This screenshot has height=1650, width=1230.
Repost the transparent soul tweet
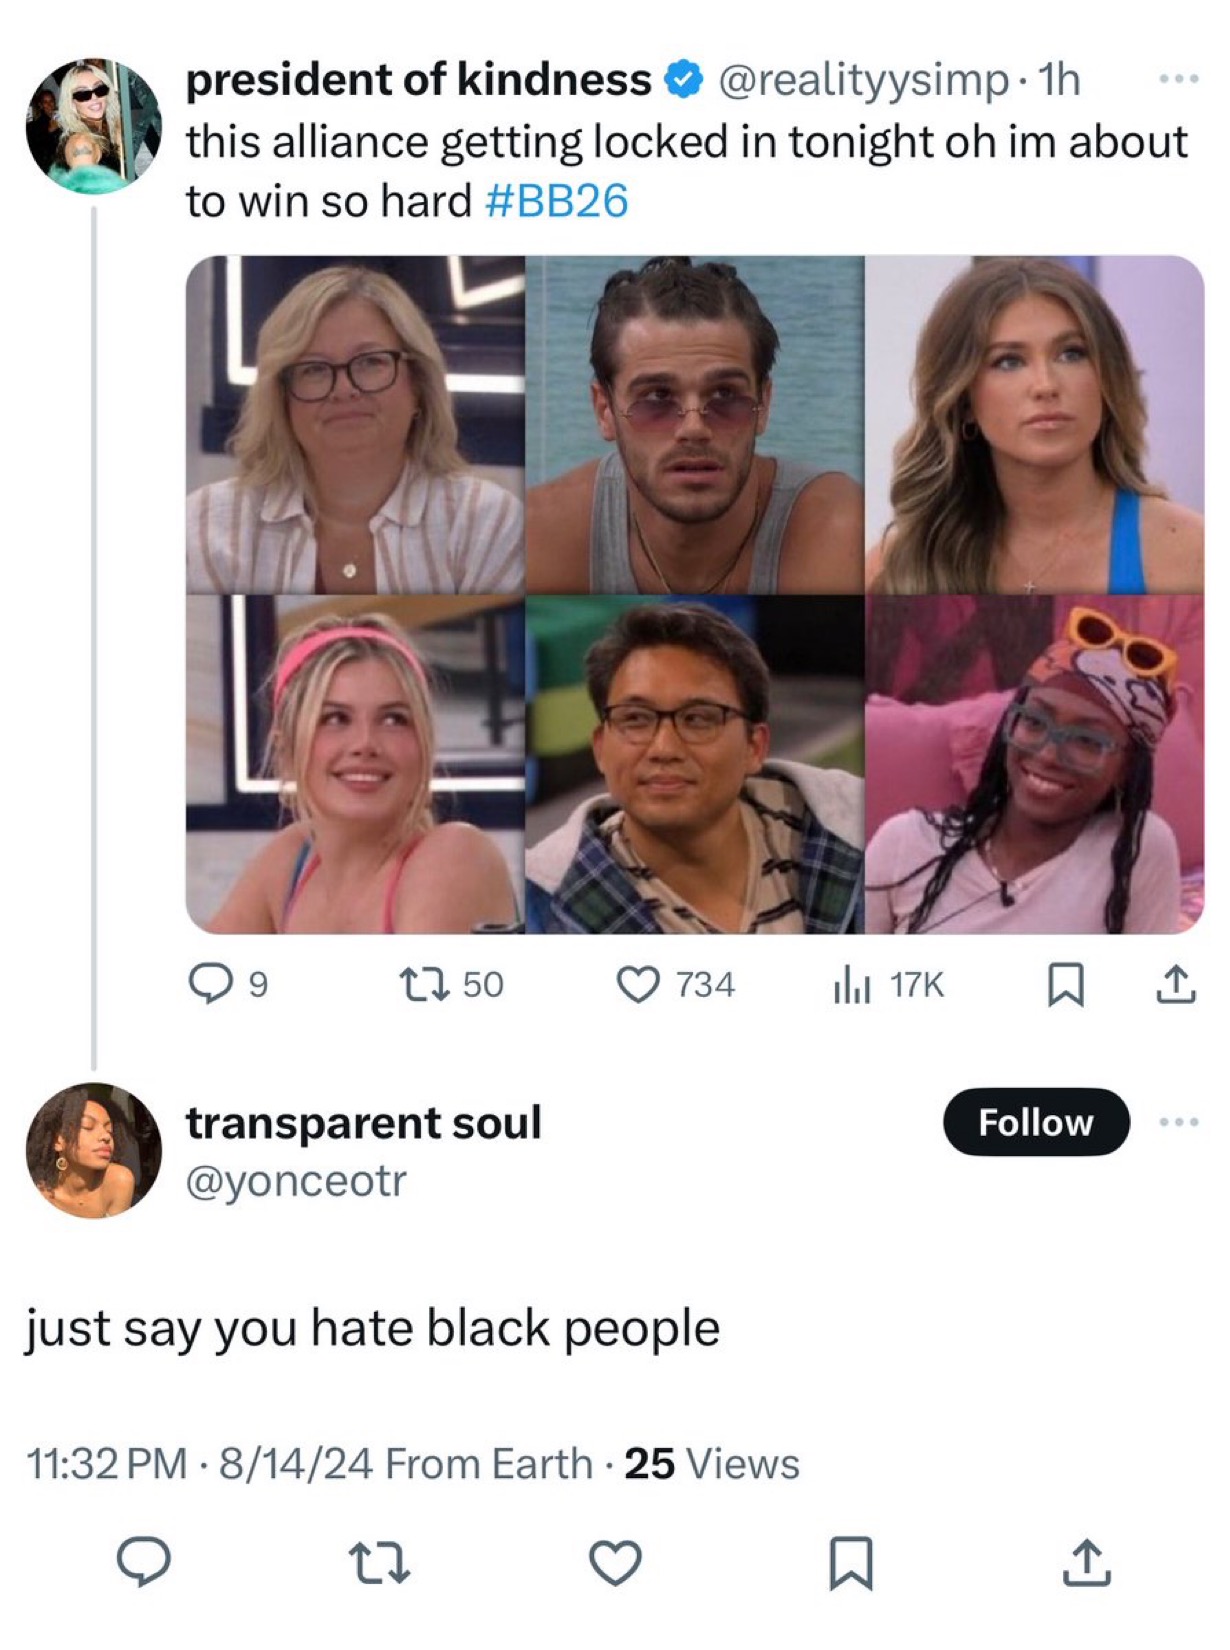tap(379, 1562)
